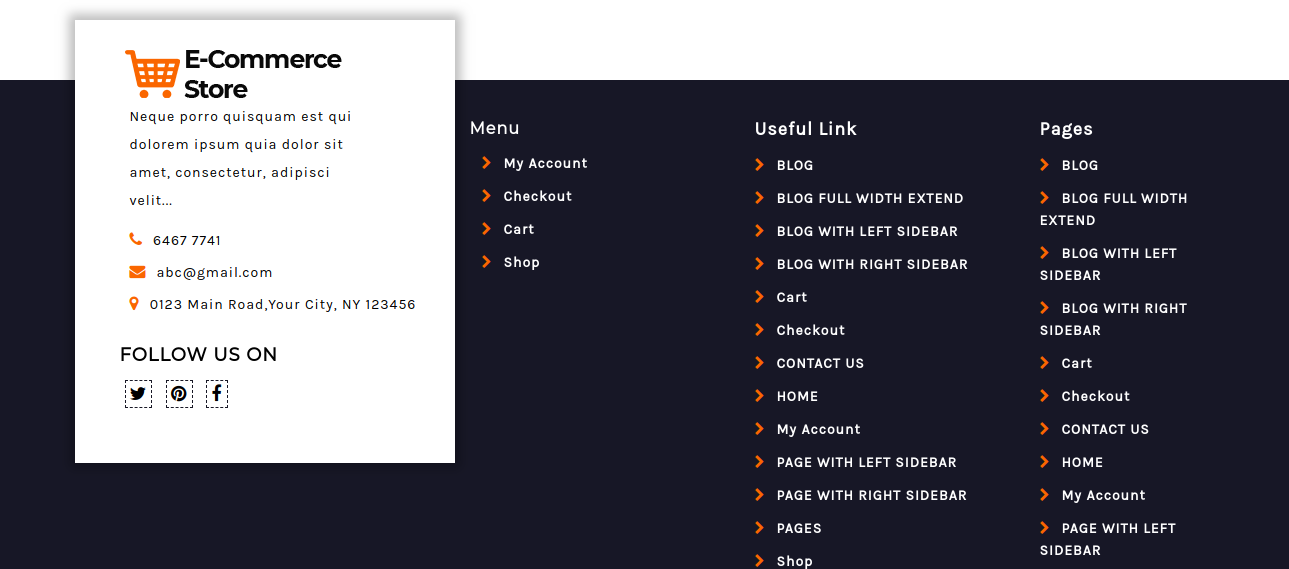Open My Account in the Menu column
The height and width of the screenshot is (569, 1289).
(x=545, y=163)
